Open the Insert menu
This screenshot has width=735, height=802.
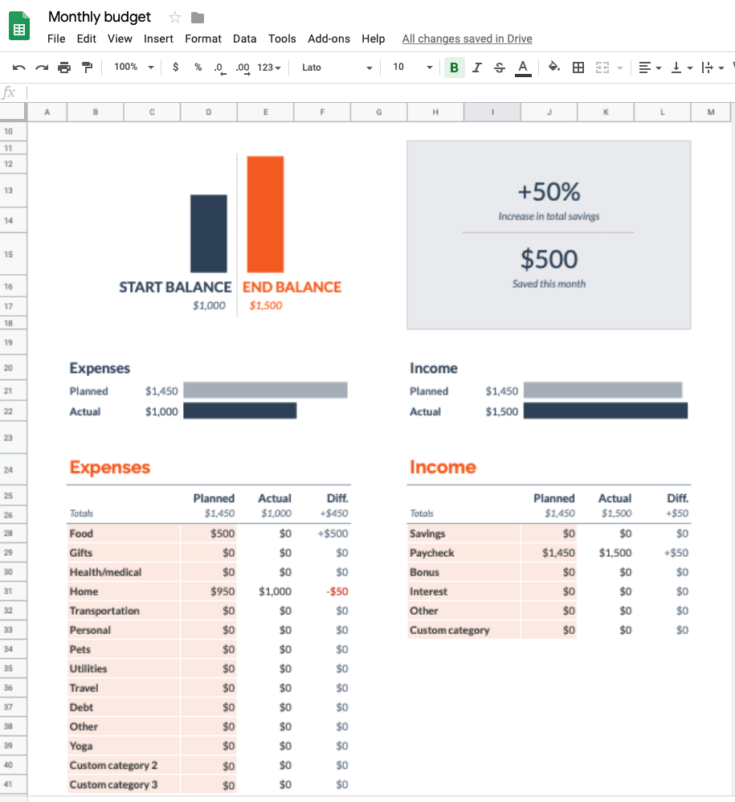pyautogui.click(x=158, y=39)
